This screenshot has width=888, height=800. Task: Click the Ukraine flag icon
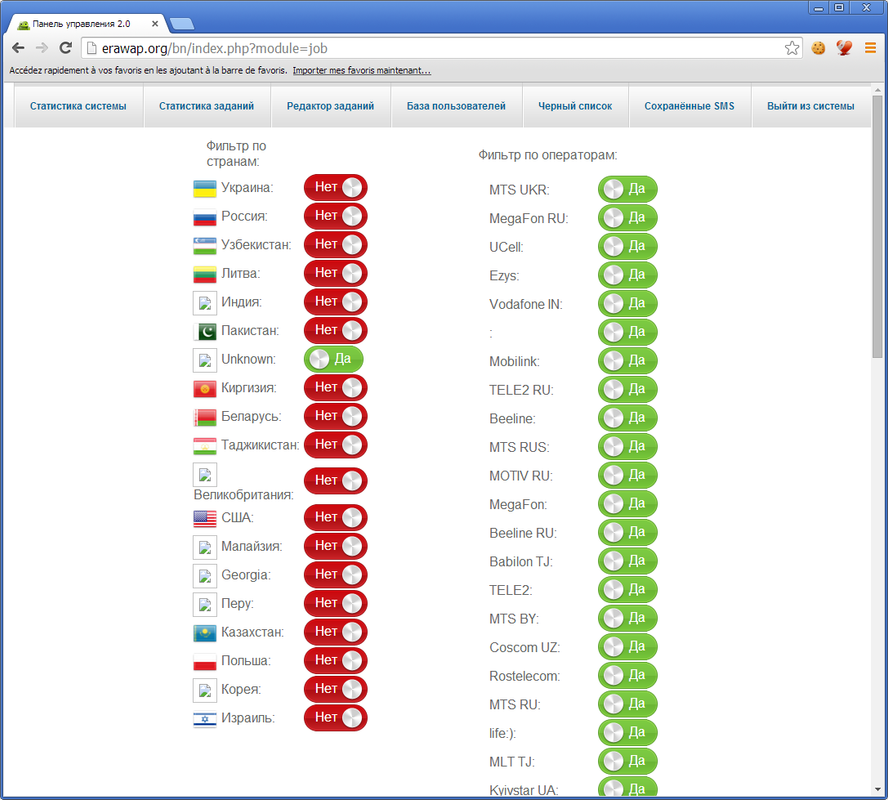coord(205,188)
